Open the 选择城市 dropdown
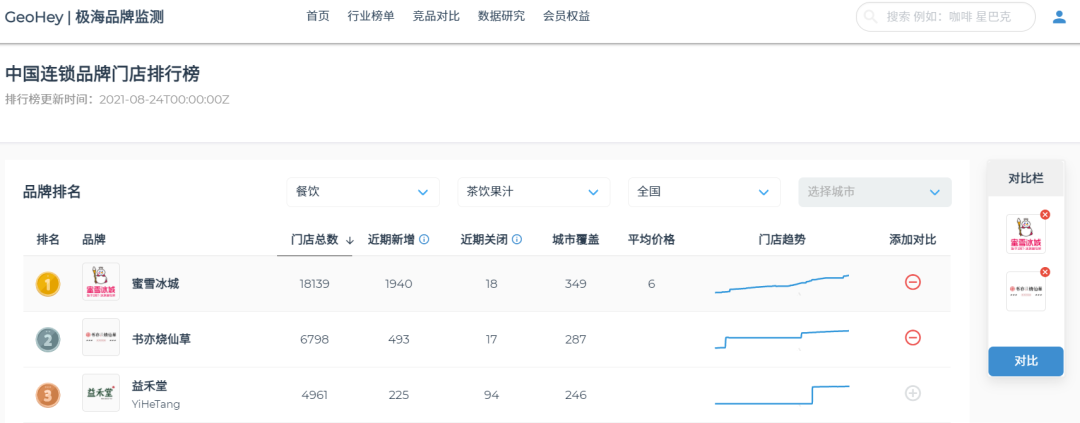This screenshot has width=1080, height=423. click(875, 192)
